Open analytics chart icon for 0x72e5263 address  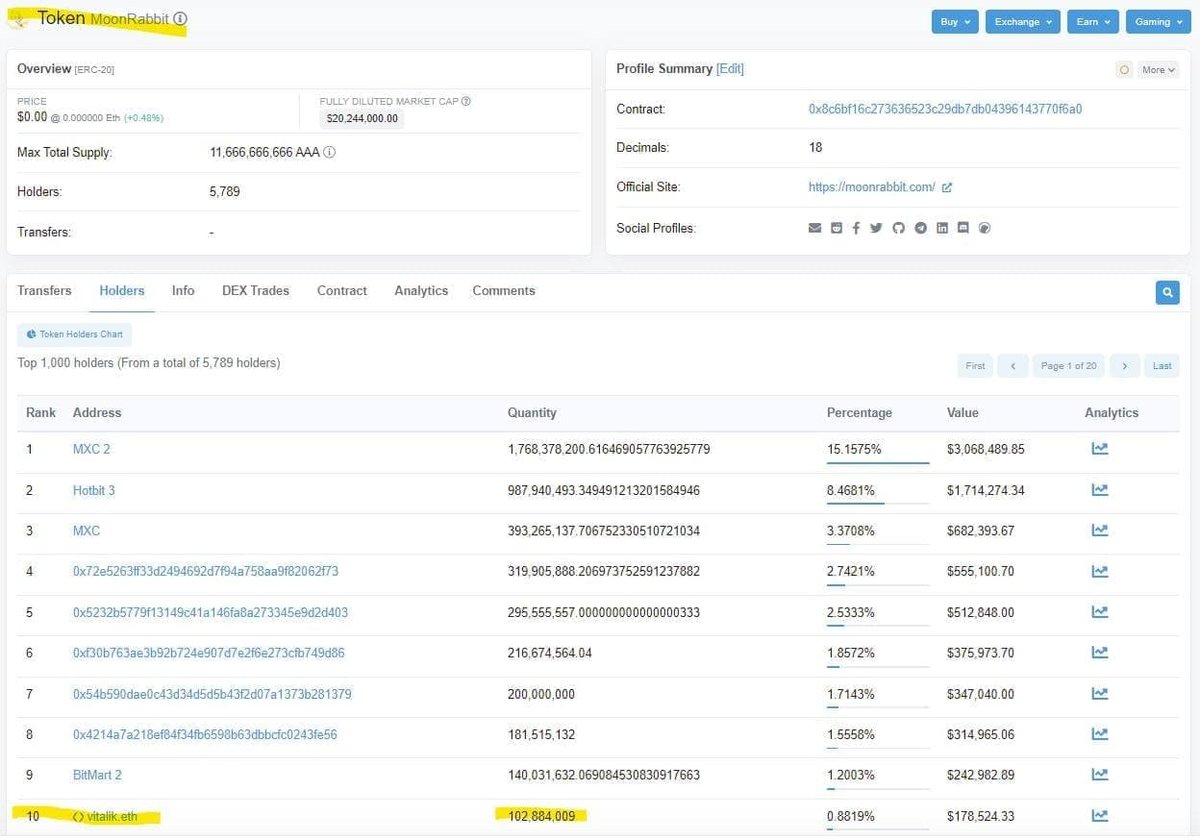tap(1099, 571)
